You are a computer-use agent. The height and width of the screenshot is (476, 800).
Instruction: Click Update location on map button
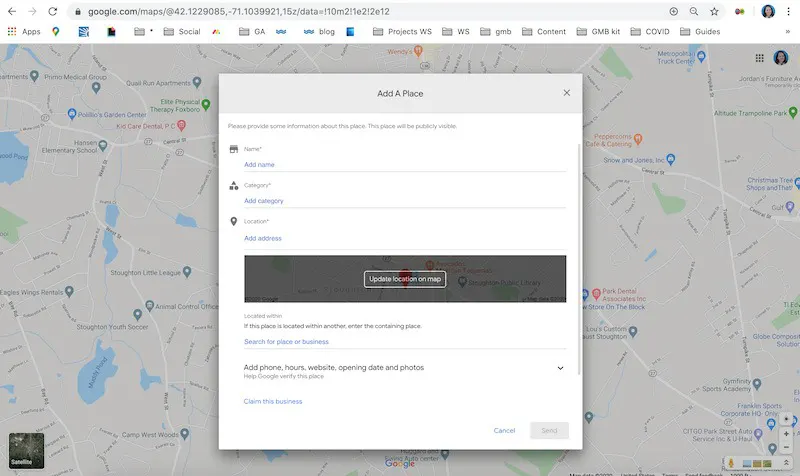click(405, 279)
